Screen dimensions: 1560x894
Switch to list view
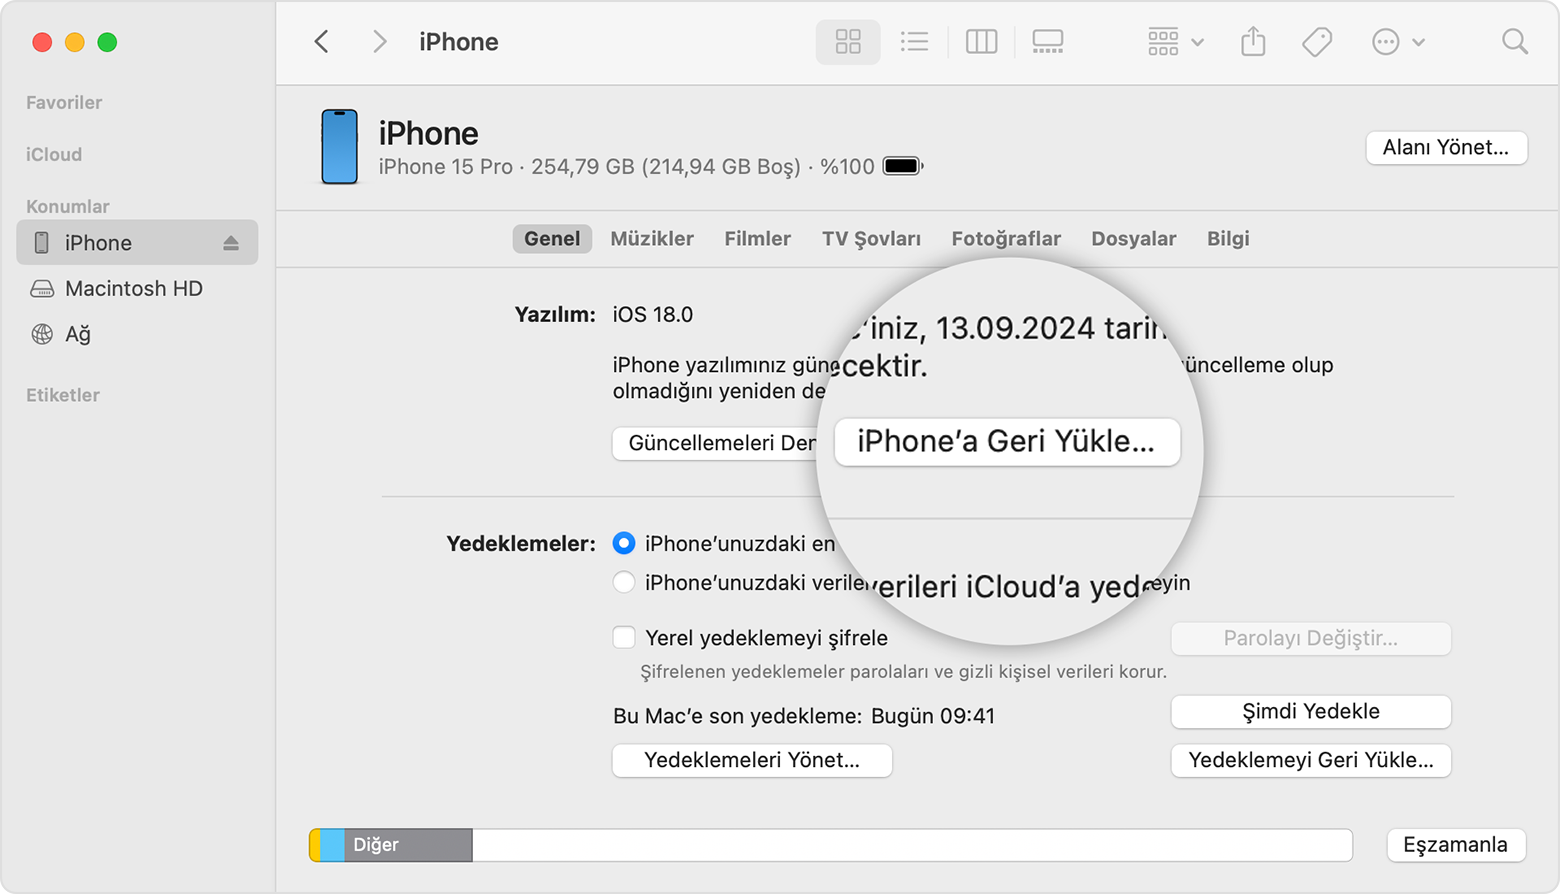coord(914,42)
